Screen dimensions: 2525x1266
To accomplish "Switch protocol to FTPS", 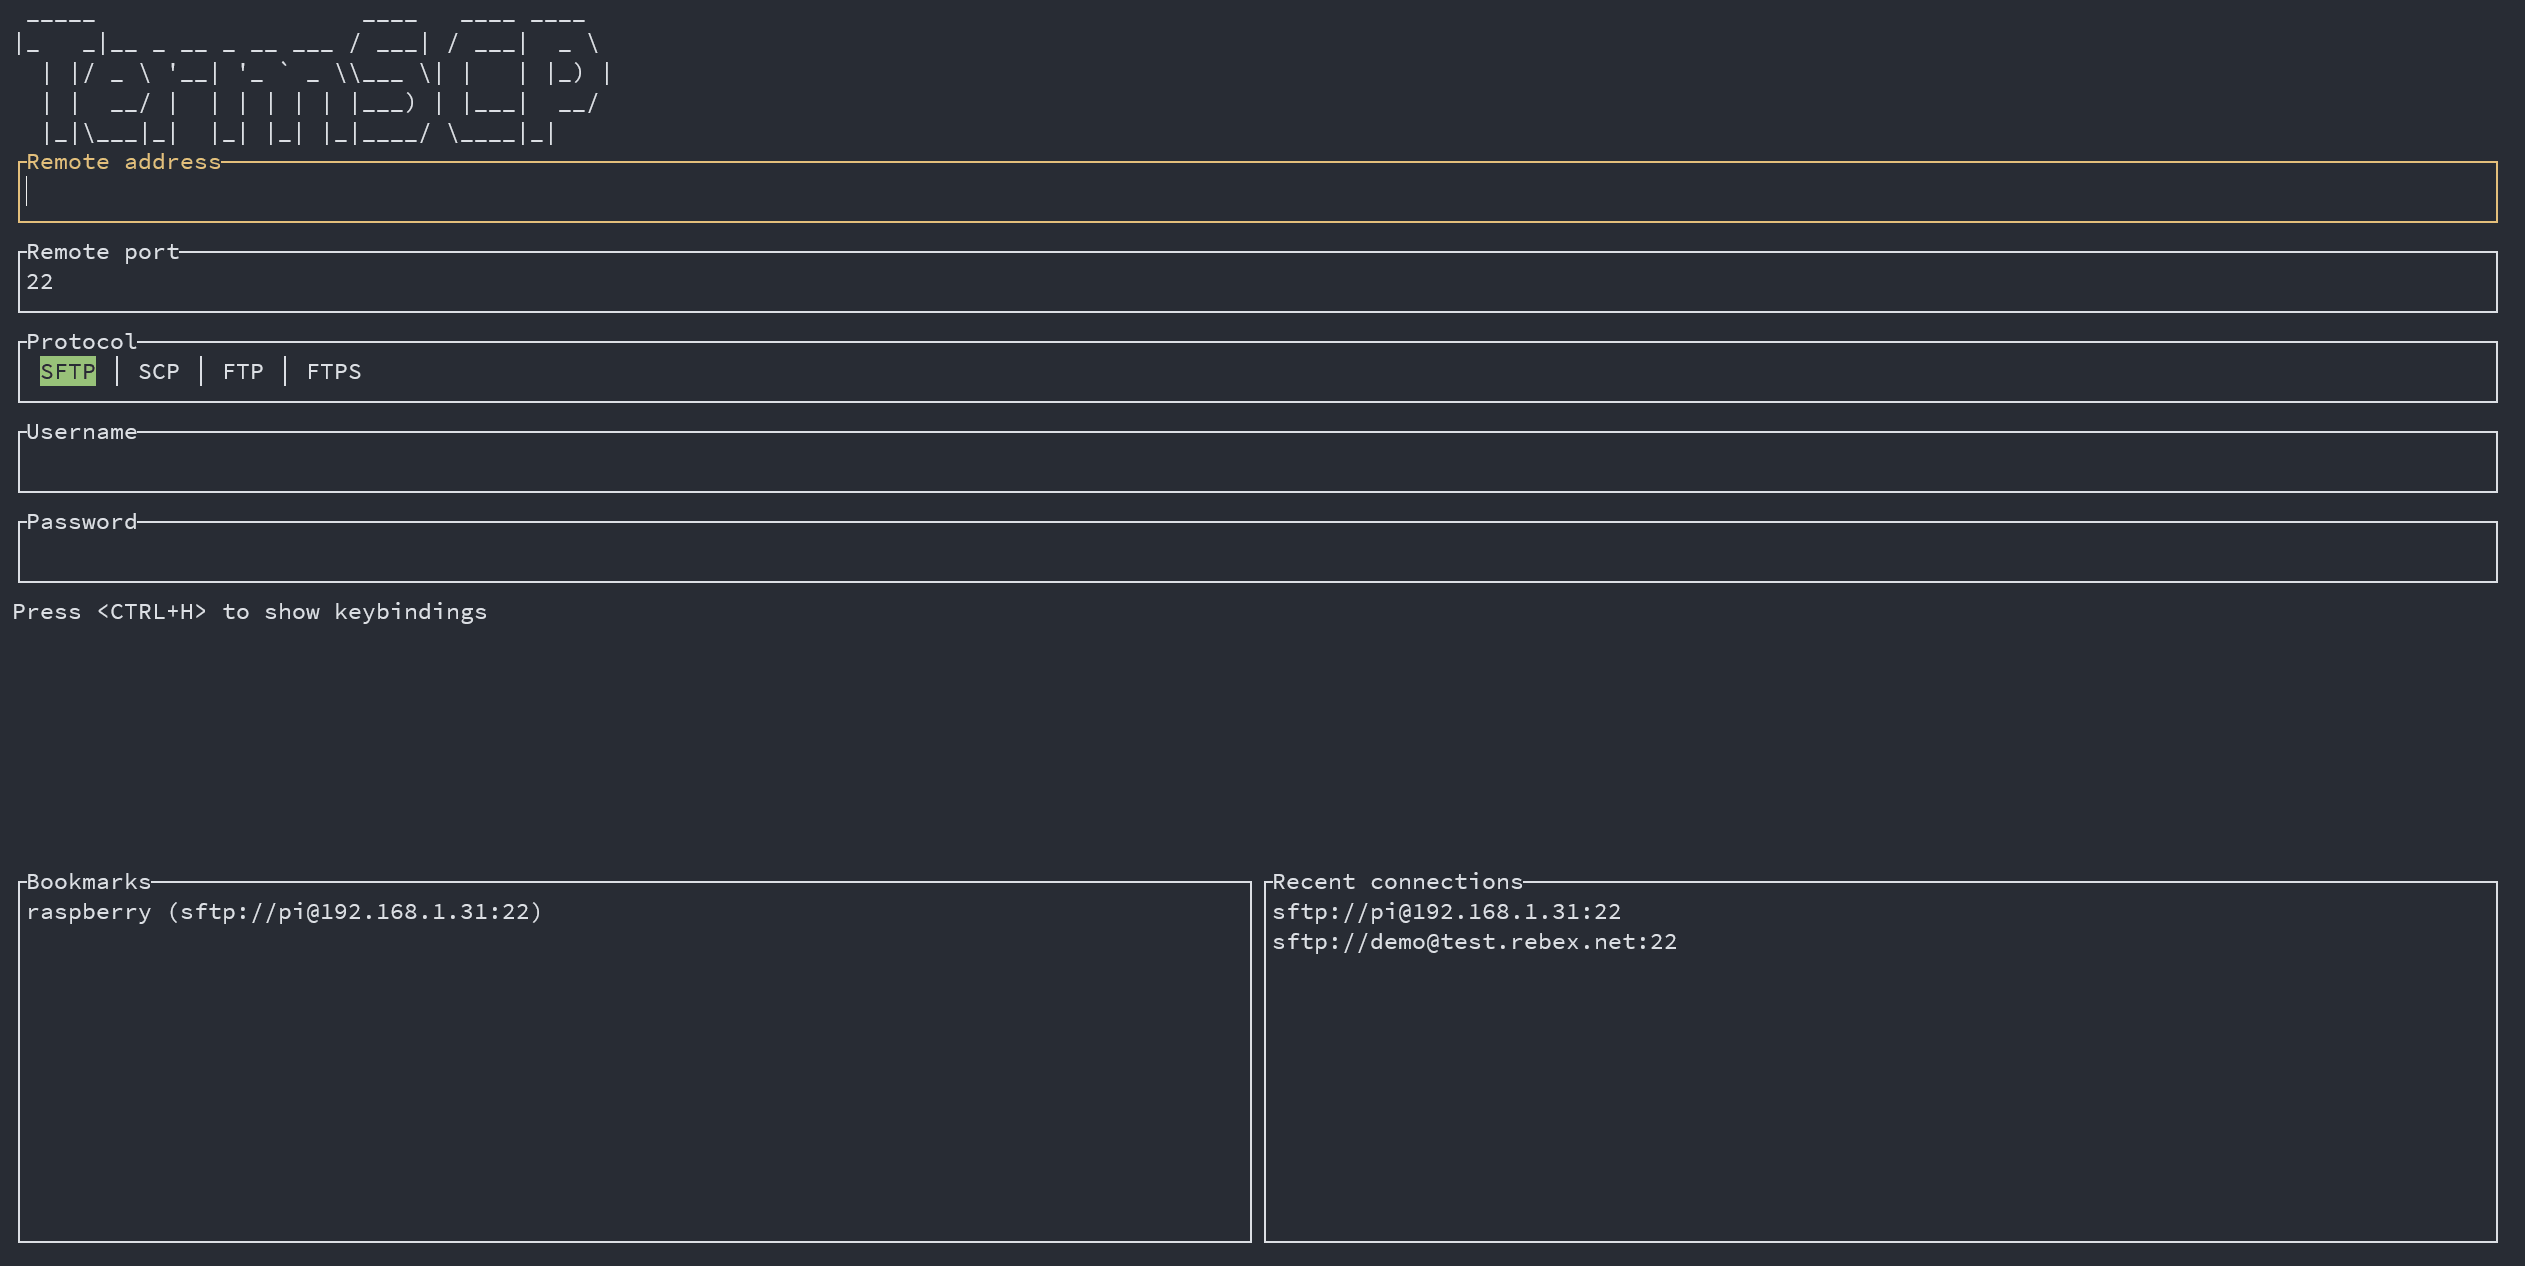I will click(333, 372).
